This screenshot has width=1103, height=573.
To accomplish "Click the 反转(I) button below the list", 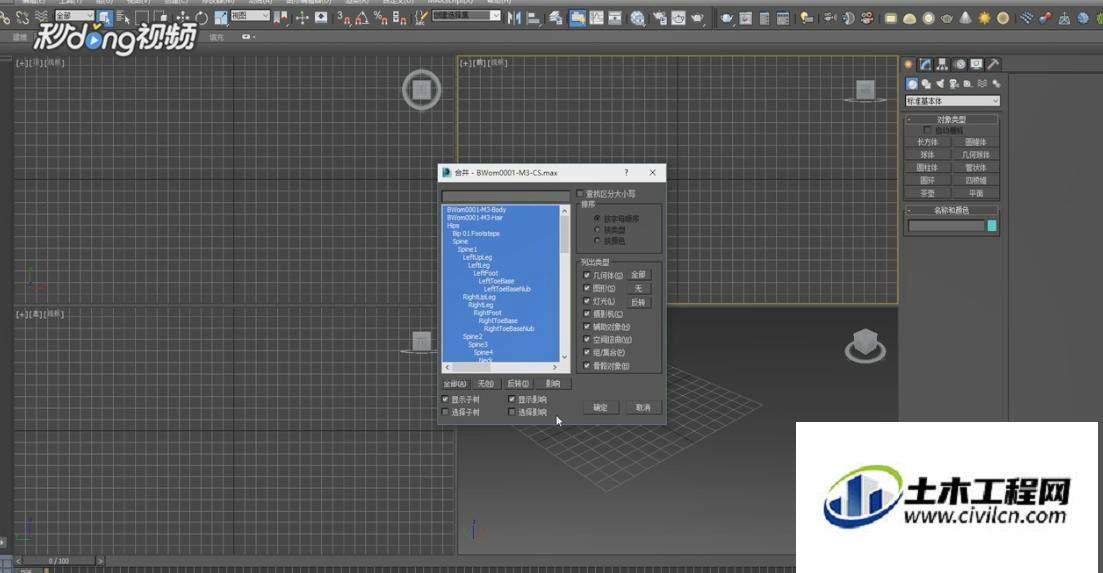I will [x=518, y=384].
